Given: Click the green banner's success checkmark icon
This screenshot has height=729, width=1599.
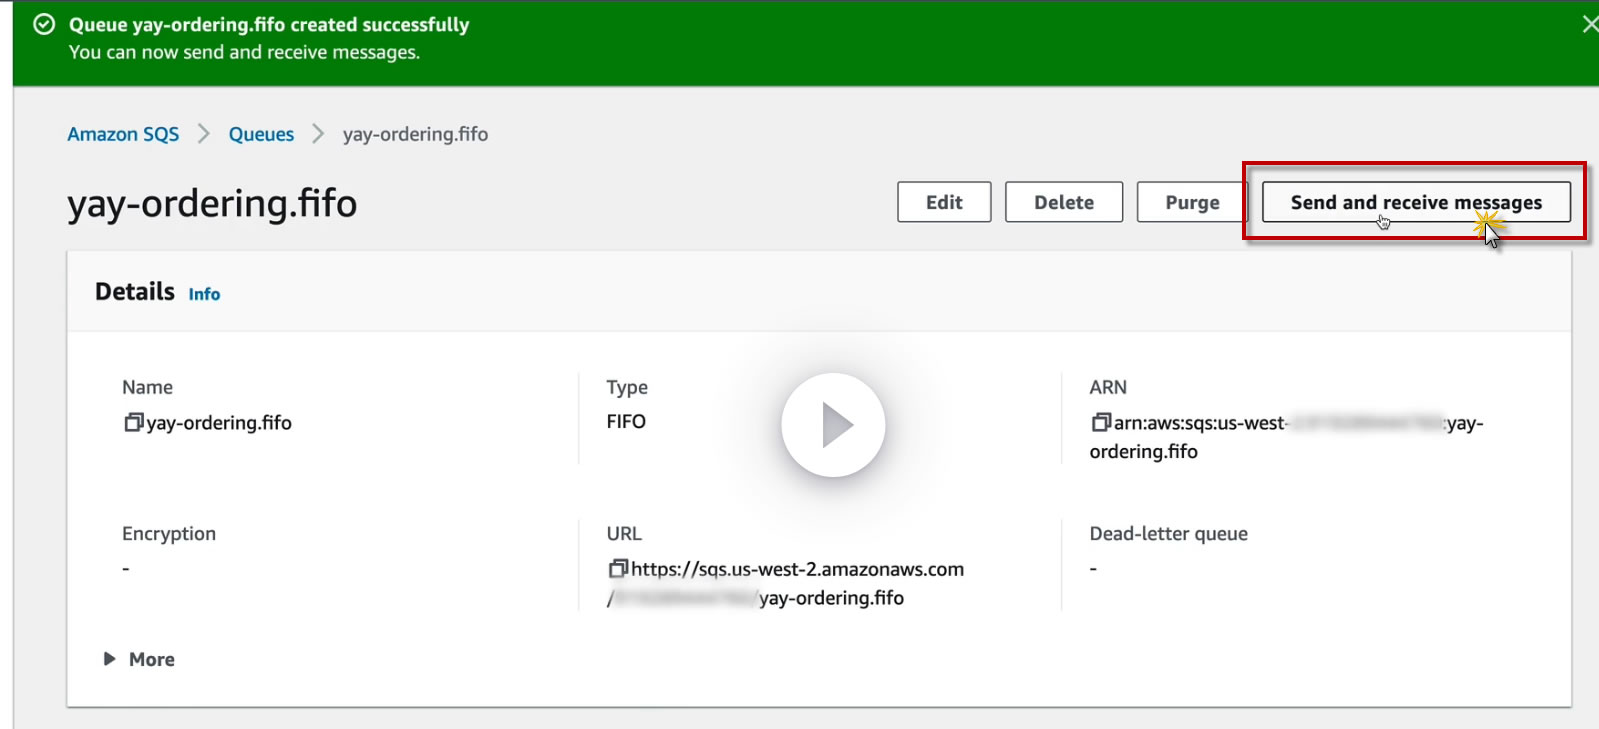Looking at the screenshot, I should pyautogui.click(x=44, y=25).
